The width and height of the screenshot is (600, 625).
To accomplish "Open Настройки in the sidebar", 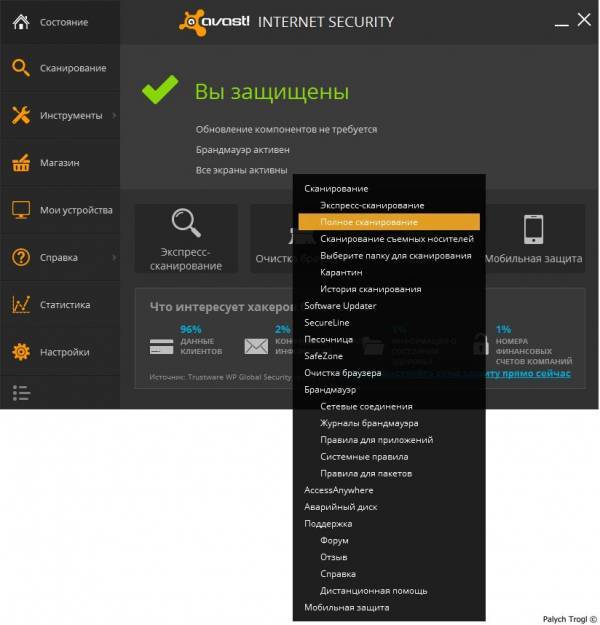I will pos(65,352).
